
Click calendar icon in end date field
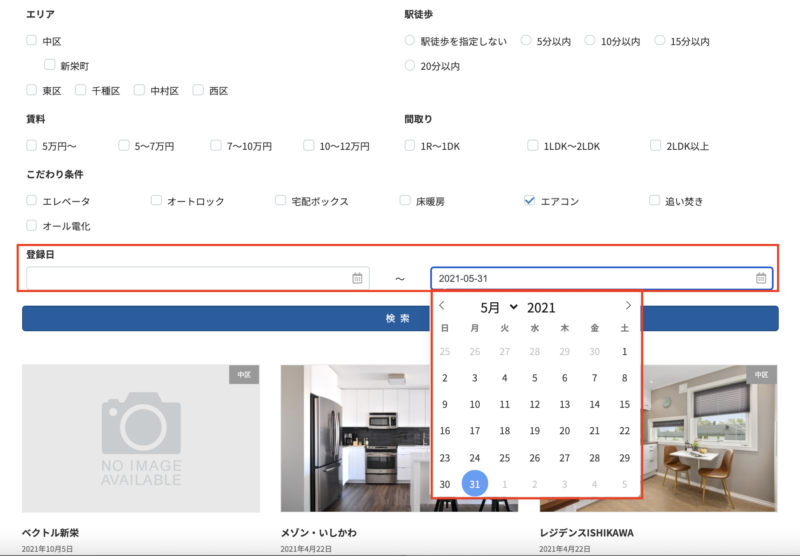click(761, 278)
